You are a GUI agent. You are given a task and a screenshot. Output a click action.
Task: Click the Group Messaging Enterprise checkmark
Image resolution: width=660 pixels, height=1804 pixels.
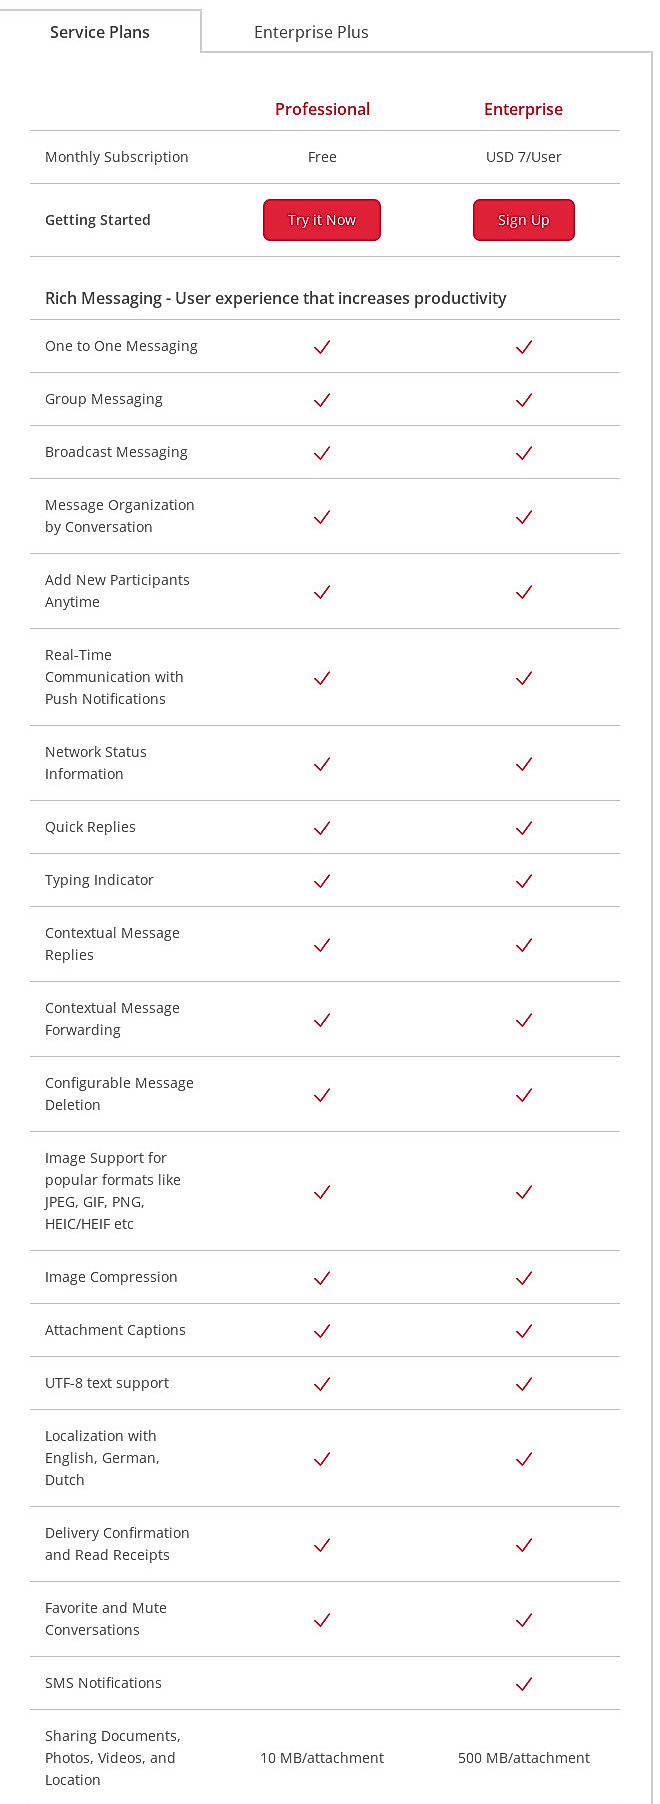tap(523, 400)
